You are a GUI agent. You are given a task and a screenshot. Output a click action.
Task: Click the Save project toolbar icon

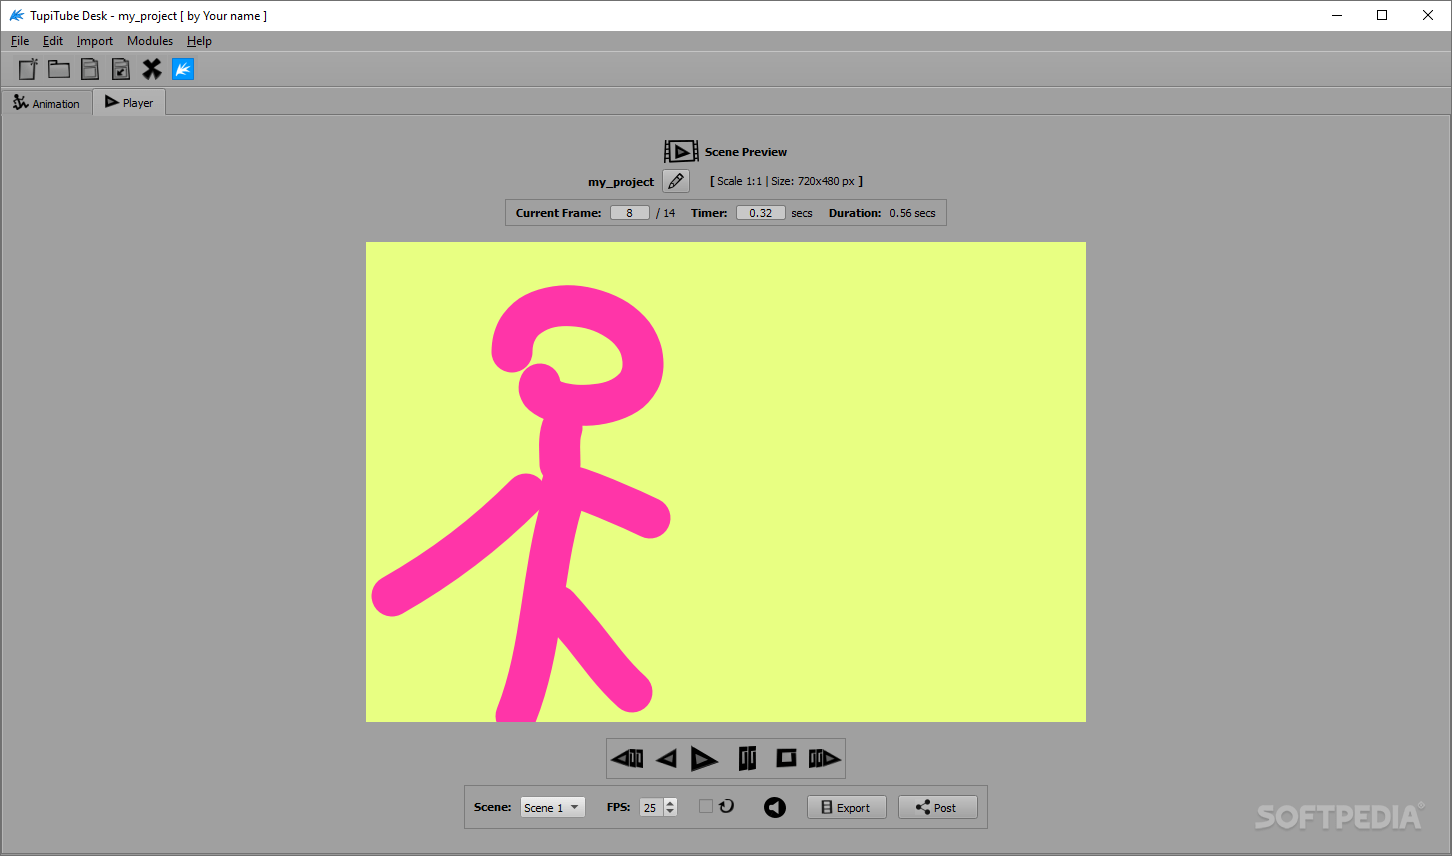pos(90,69)
